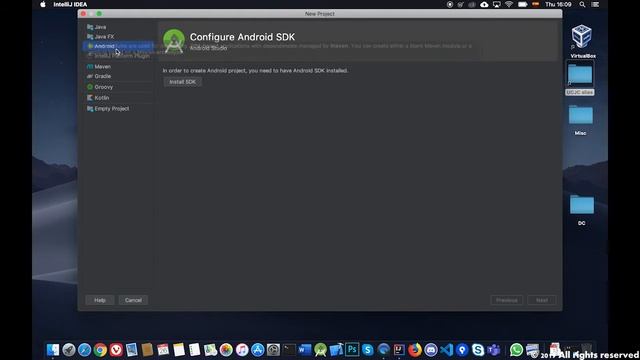Open Google Chrome from the Dock
Screen dimensions: 640x360
click(x=100, y=350)
